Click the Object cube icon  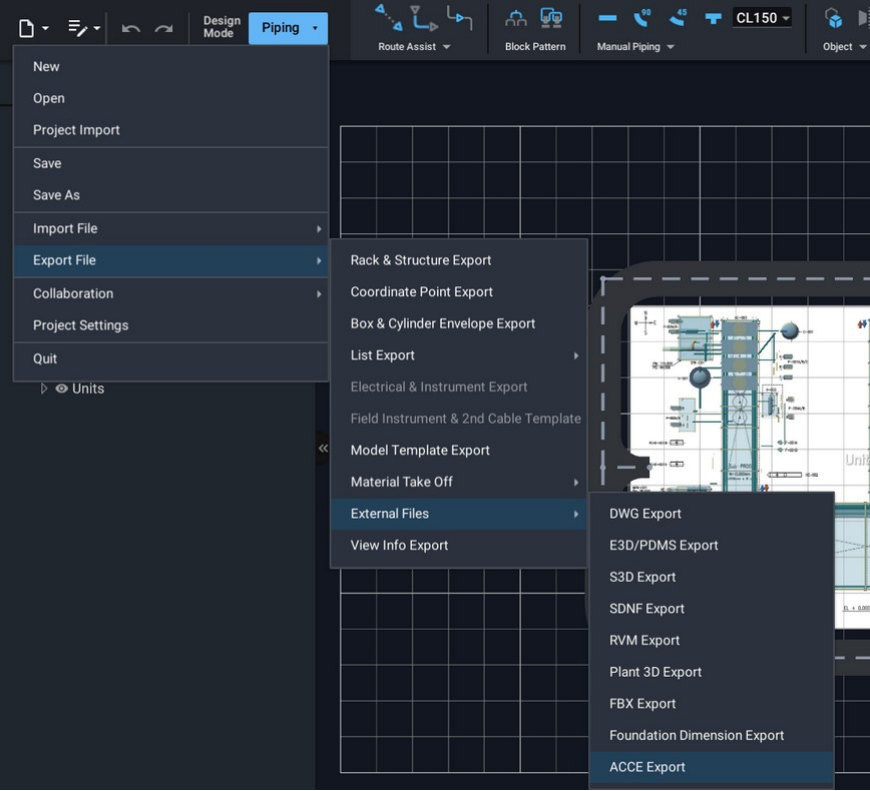pos(833,18)
